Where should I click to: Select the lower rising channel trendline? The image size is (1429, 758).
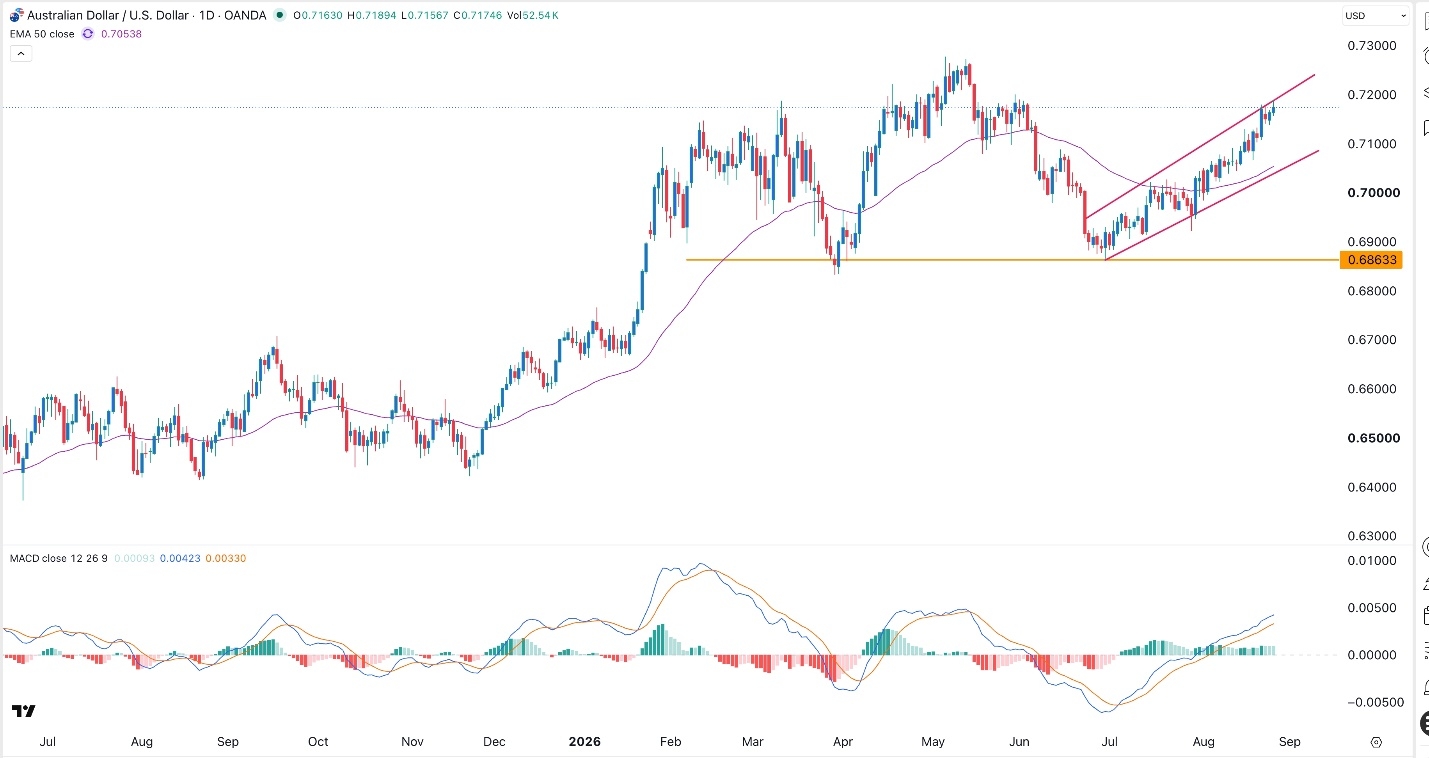coord(1212,205)
